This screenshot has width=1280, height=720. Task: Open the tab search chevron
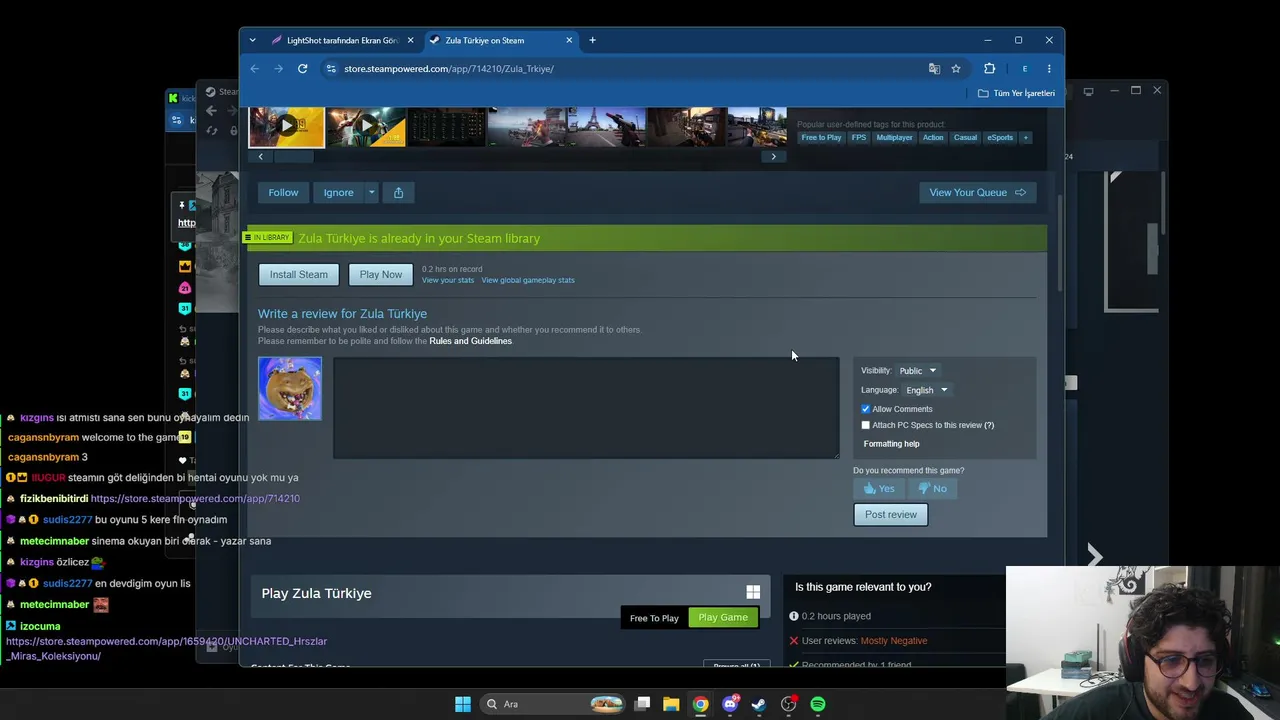252,40
